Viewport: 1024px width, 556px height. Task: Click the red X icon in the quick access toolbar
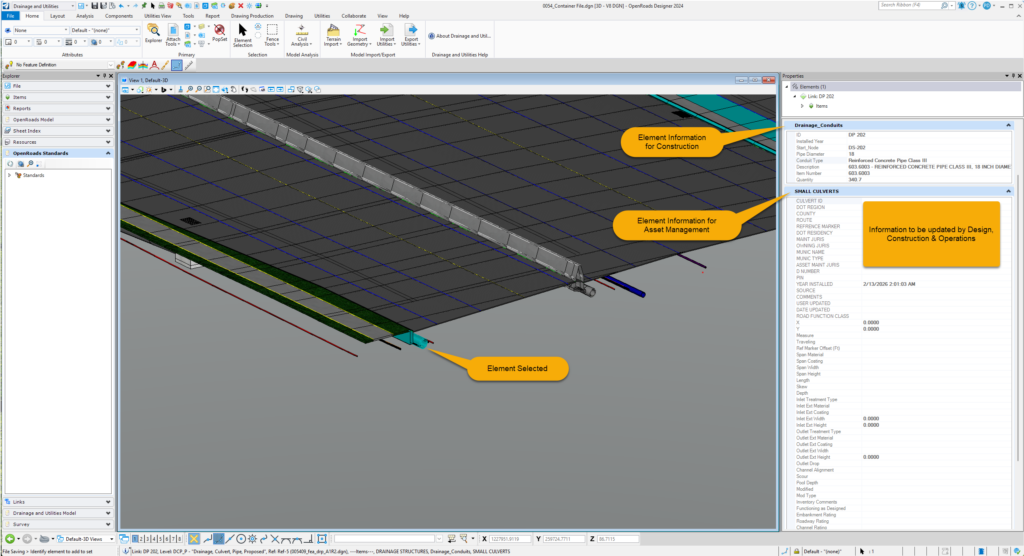pyautogui.click(x=240, y=6)
